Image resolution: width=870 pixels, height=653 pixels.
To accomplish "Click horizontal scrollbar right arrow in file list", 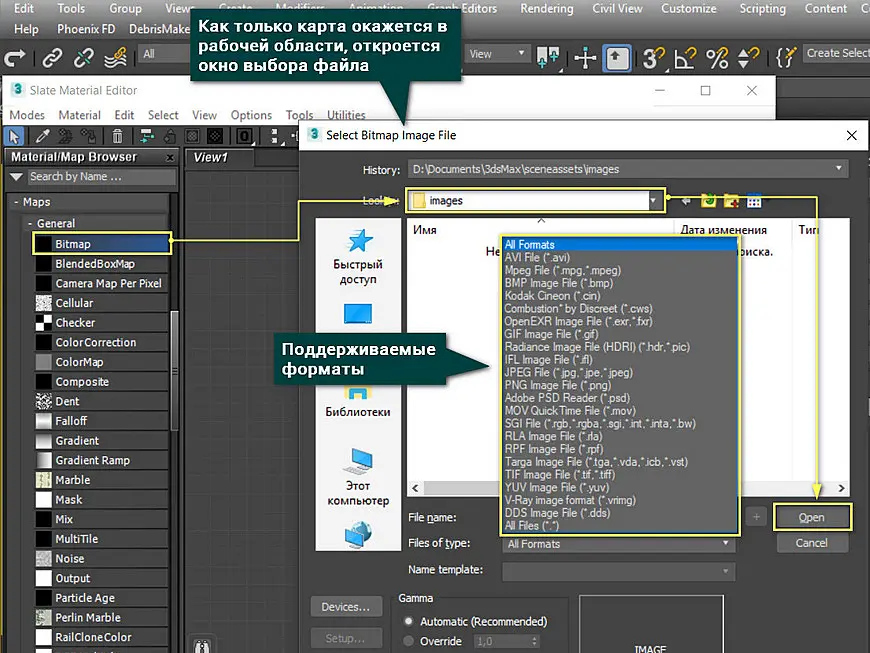I will 841,488.
